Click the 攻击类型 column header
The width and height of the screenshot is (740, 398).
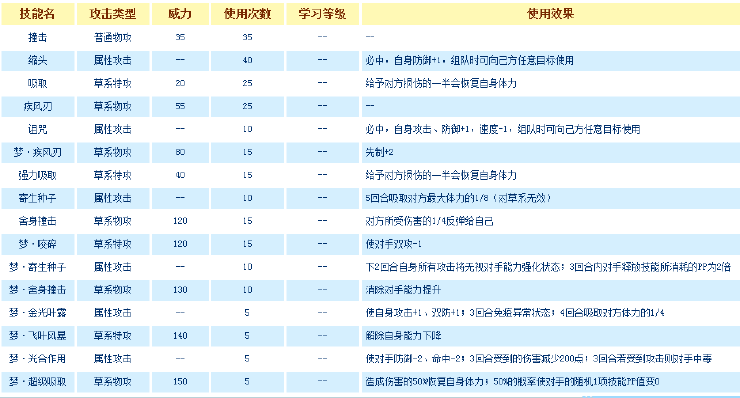point(113,14)
